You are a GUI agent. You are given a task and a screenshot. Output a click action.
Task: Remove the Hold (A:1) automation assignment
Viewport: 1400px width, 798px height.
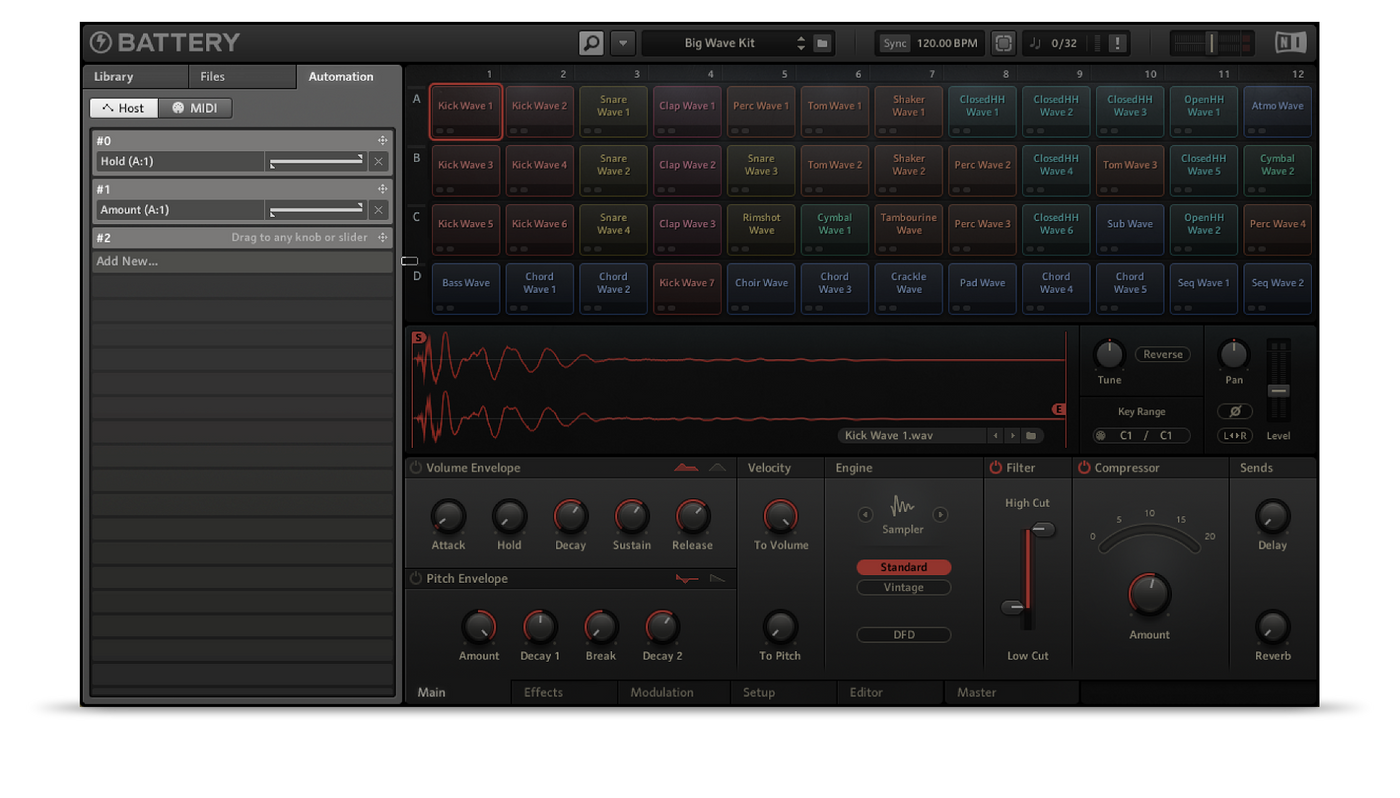[x=378, y=161]
